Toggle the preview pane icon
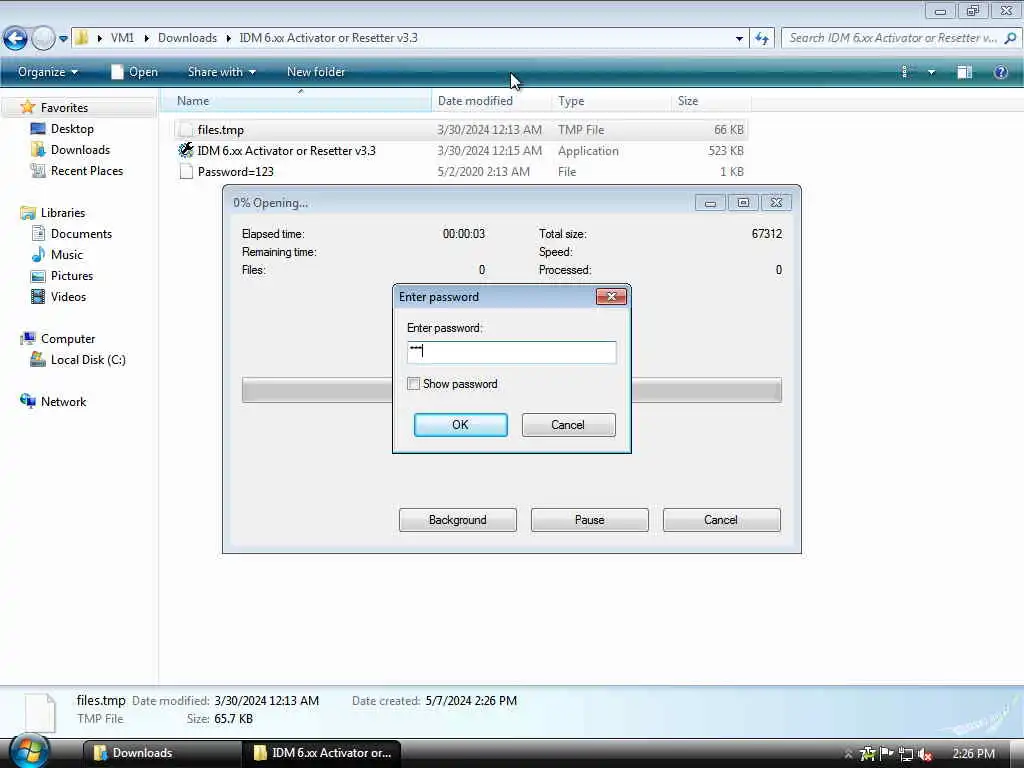The image size is (1024, 768). (x=965, y=72)
